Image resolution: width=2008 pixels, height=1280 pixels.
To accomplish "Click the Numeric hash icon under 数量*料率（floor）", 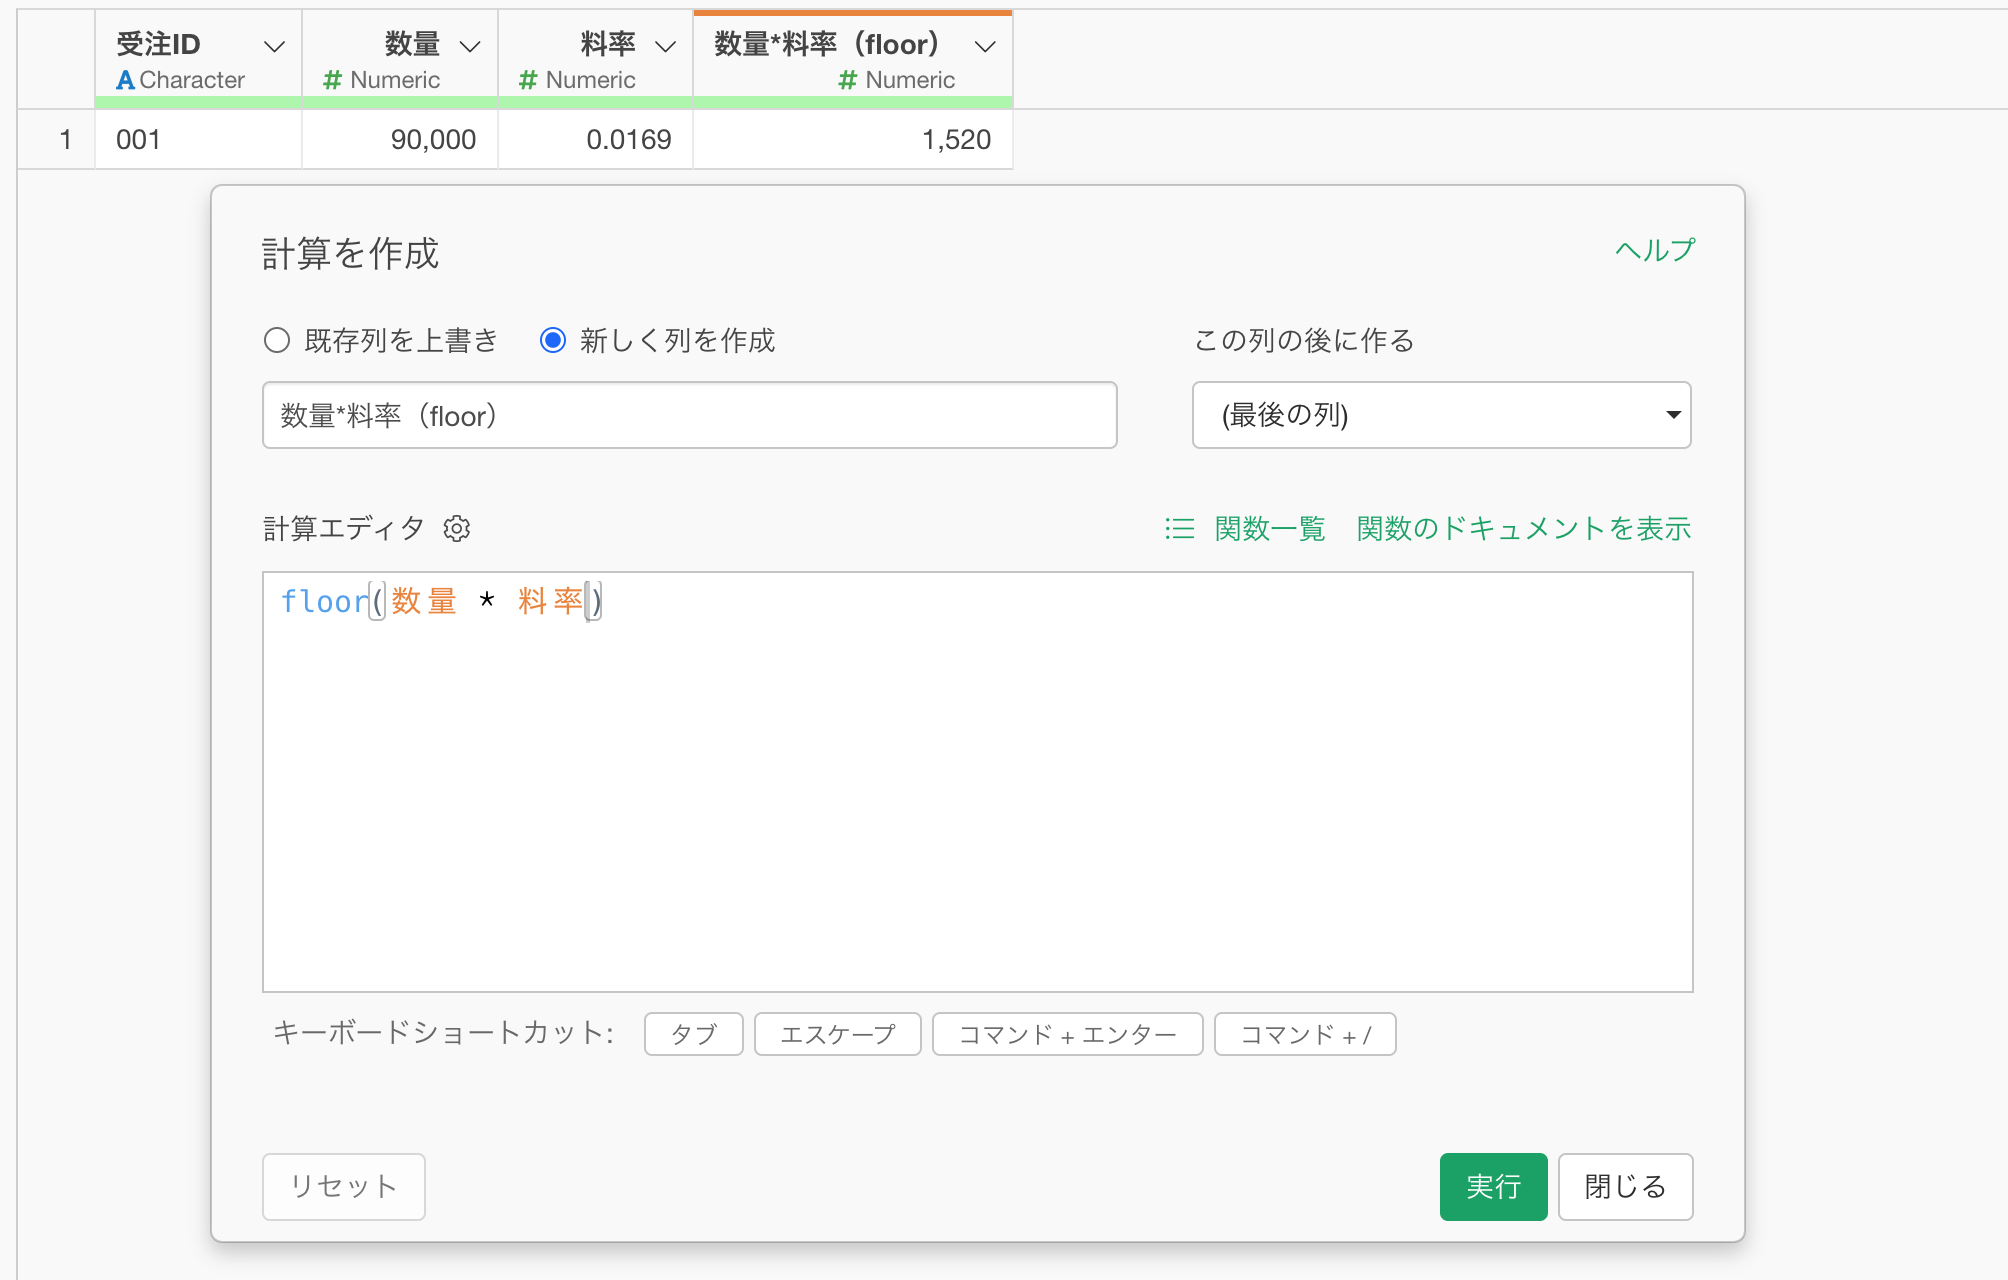I will pos(847,80).
